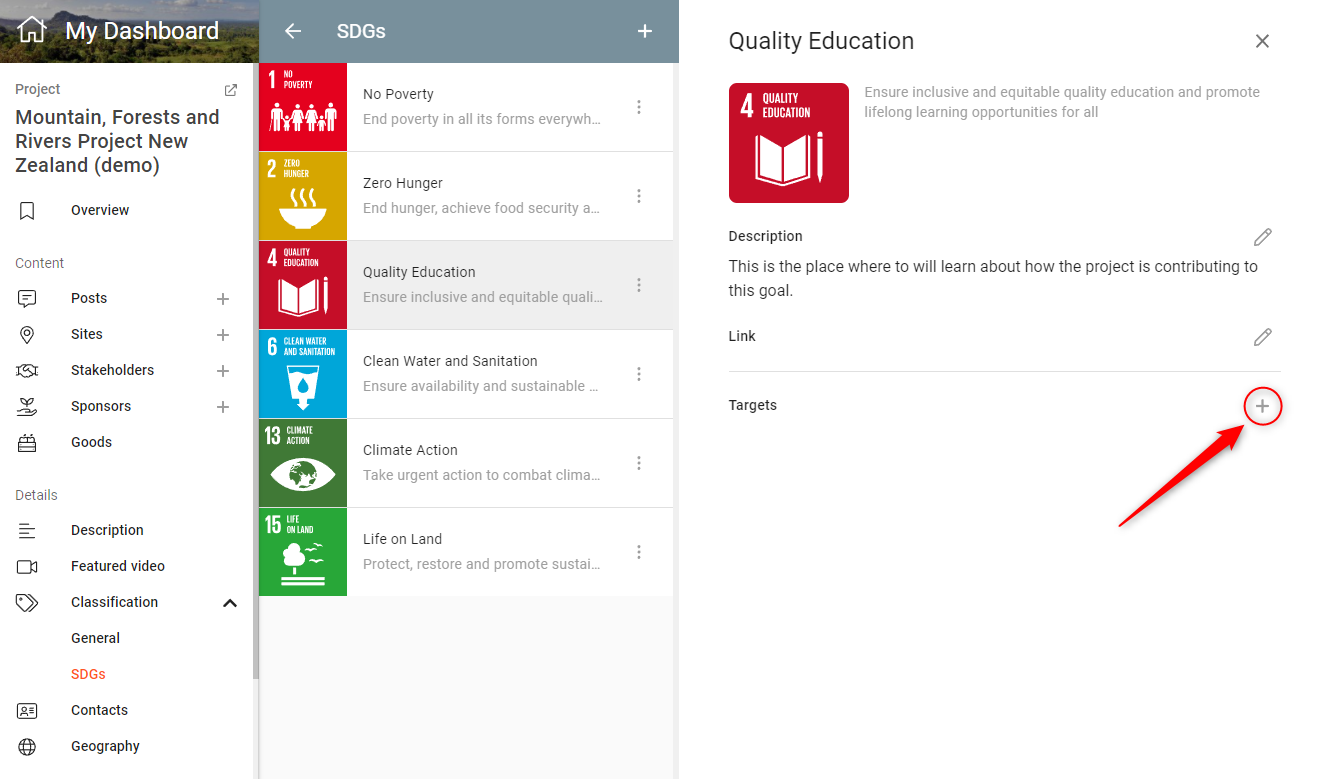
Task: Go back using the SDGs back arrow
Action: (x=293, y=31)
